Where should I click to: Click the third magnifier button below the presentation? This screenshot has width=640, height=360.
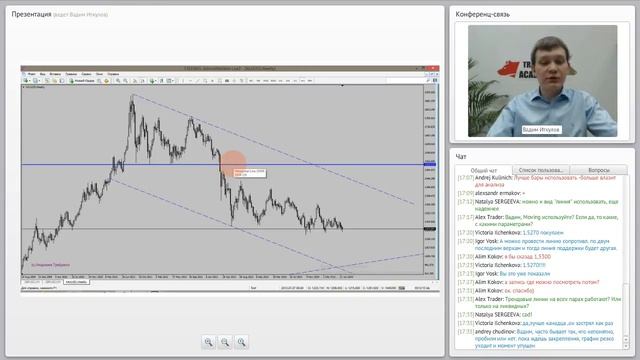[242, 342]
